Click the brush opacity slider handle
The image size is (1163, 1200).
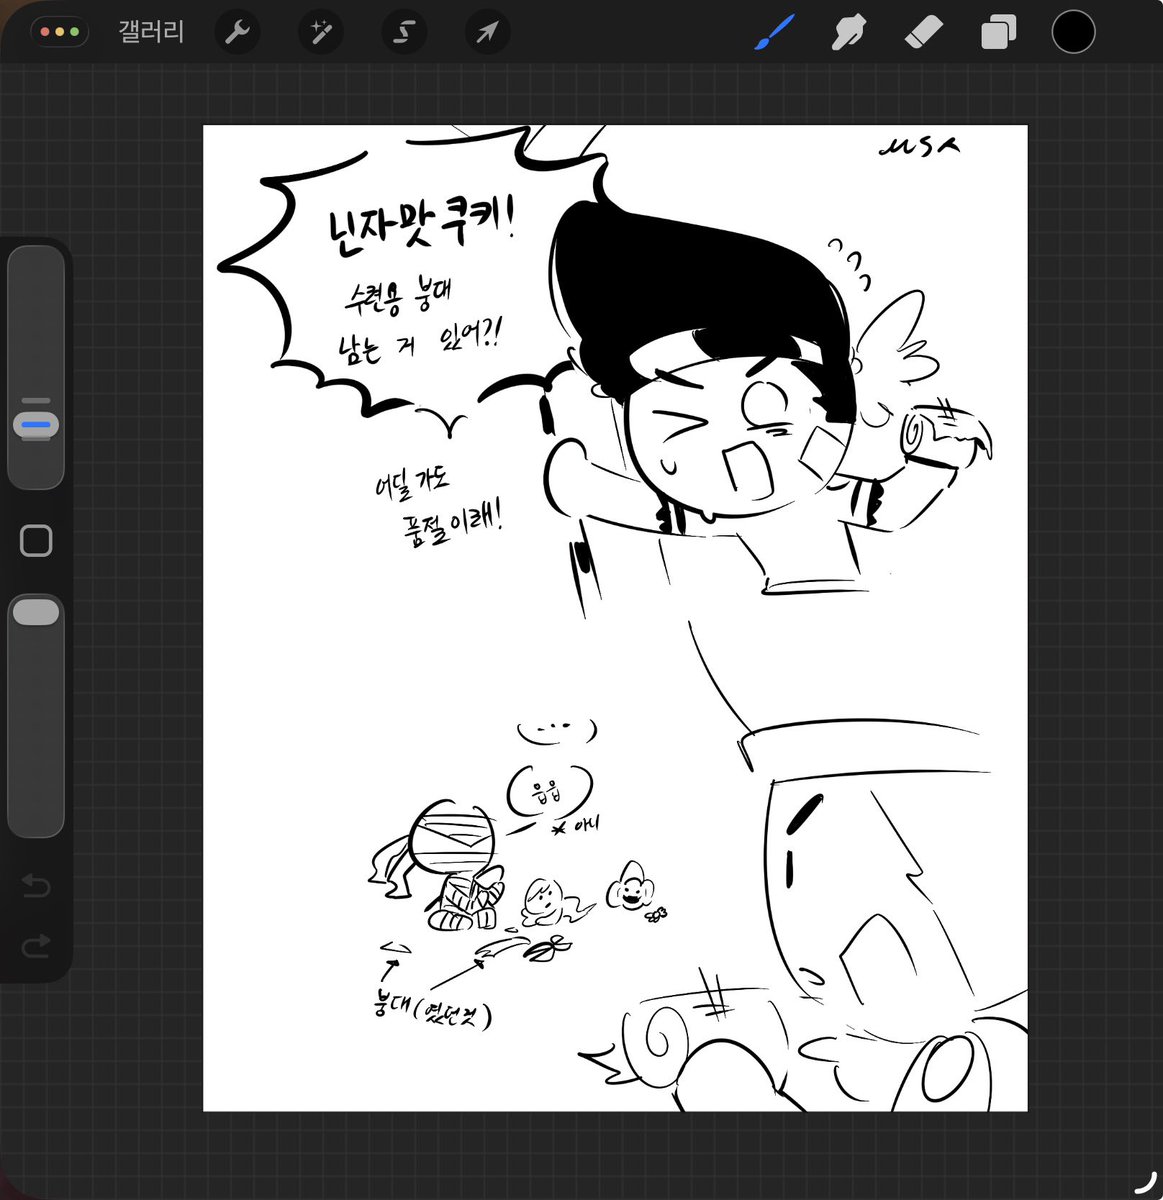tap(36, 612)
